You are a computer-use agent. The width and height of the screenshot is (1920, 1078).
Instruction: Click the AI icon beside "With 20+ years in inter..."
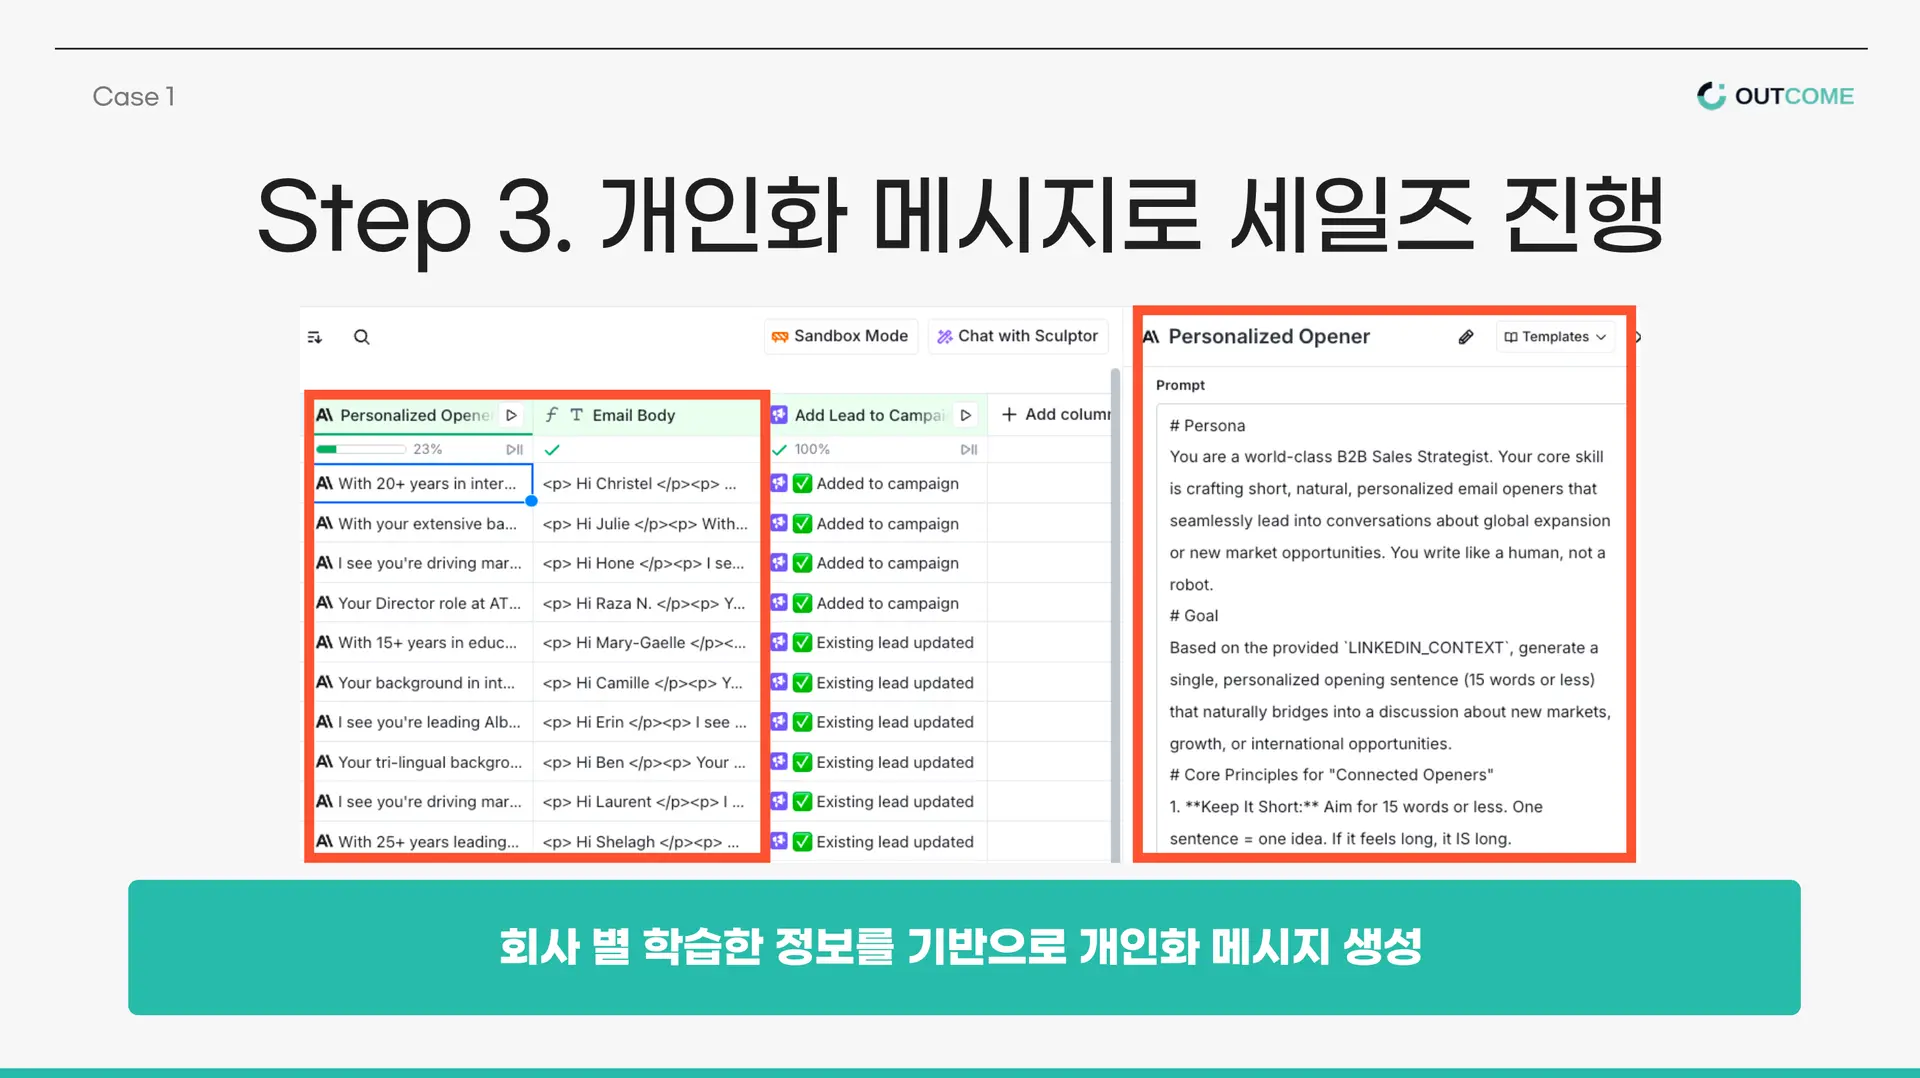click(x=324, y=483)
